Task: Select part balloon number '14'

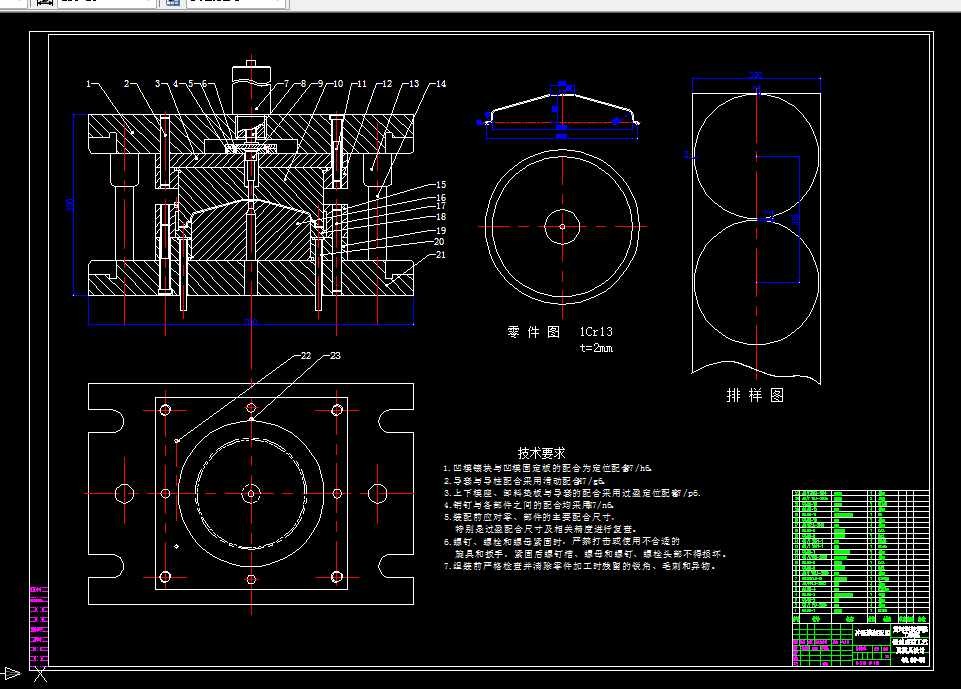Action: pyautogui.click(x=441, y=83)
